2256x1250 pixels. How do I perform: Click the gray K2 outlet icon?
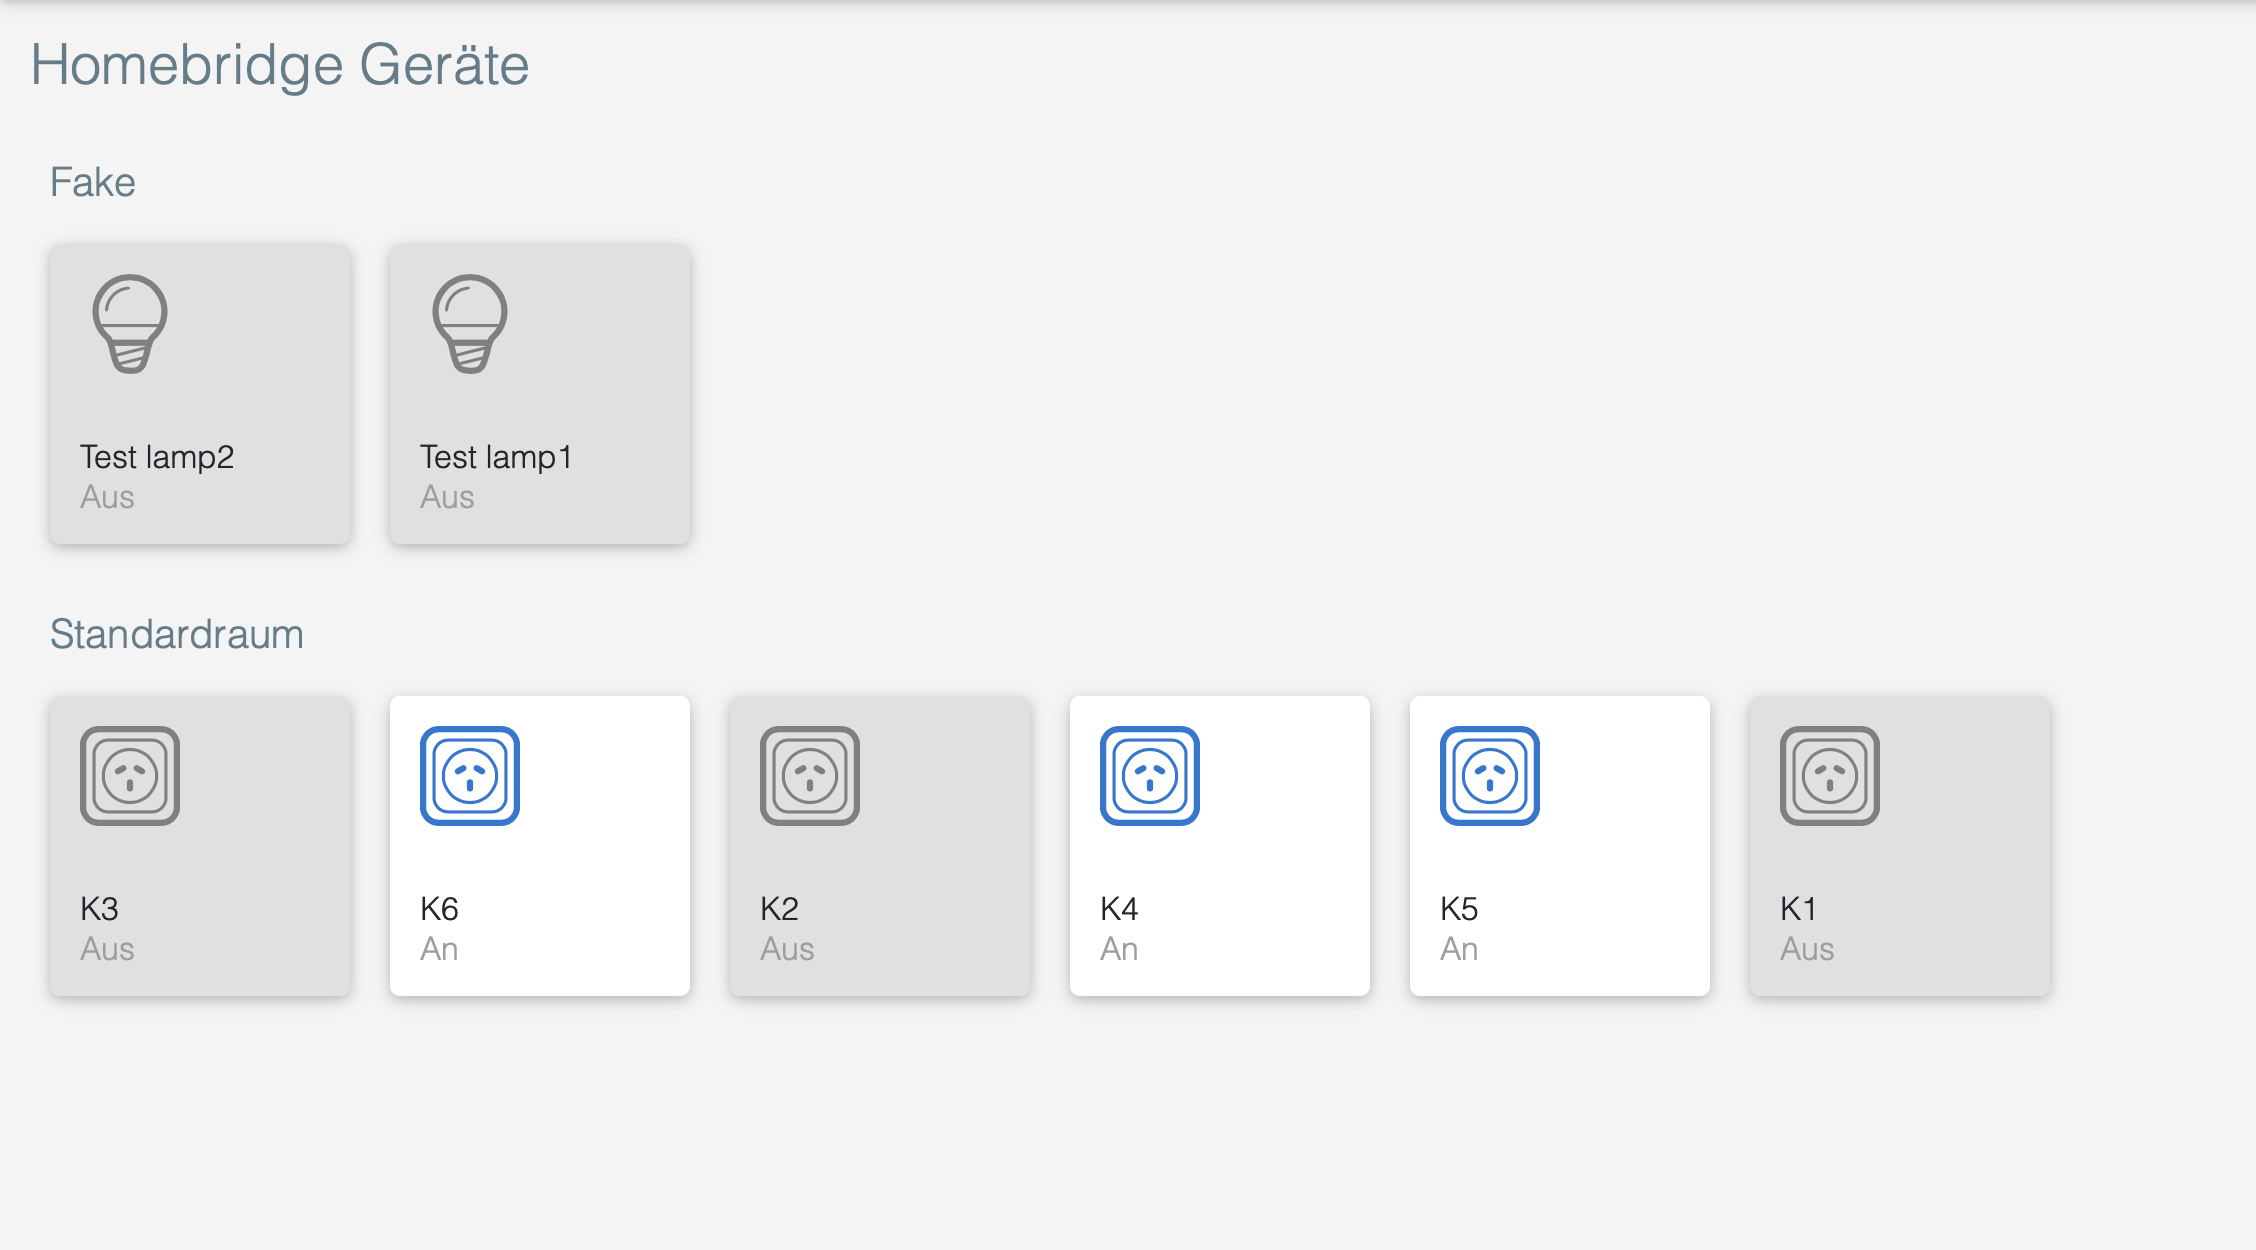point(810,776)
